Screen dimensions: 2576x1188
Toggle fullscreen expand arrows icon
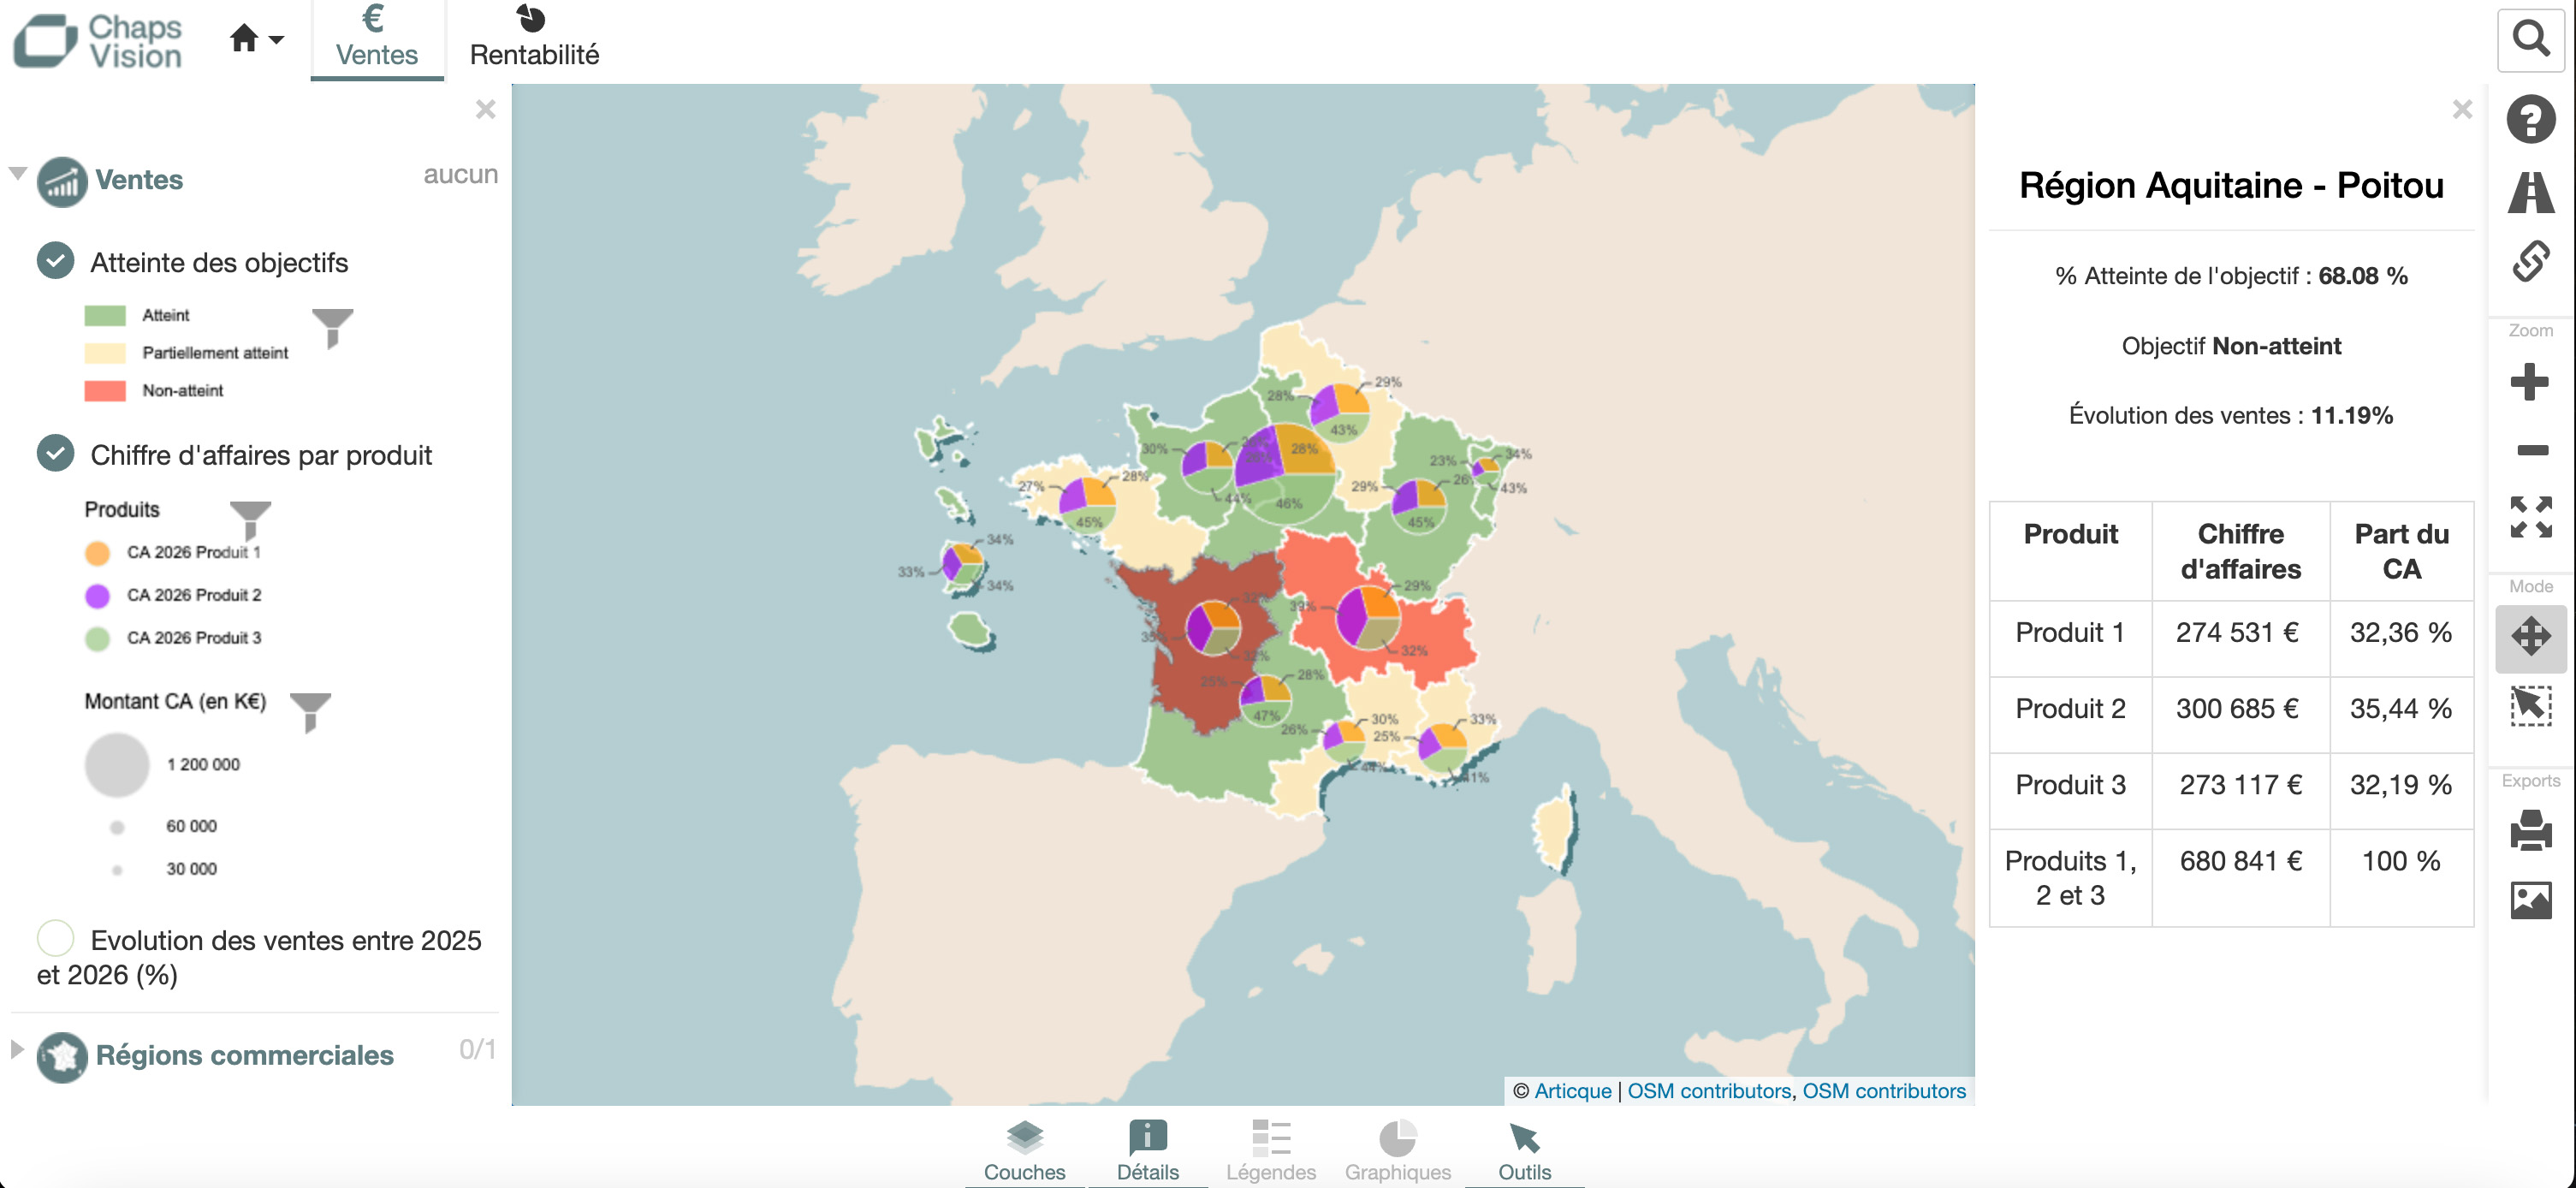coord(2530,517)
